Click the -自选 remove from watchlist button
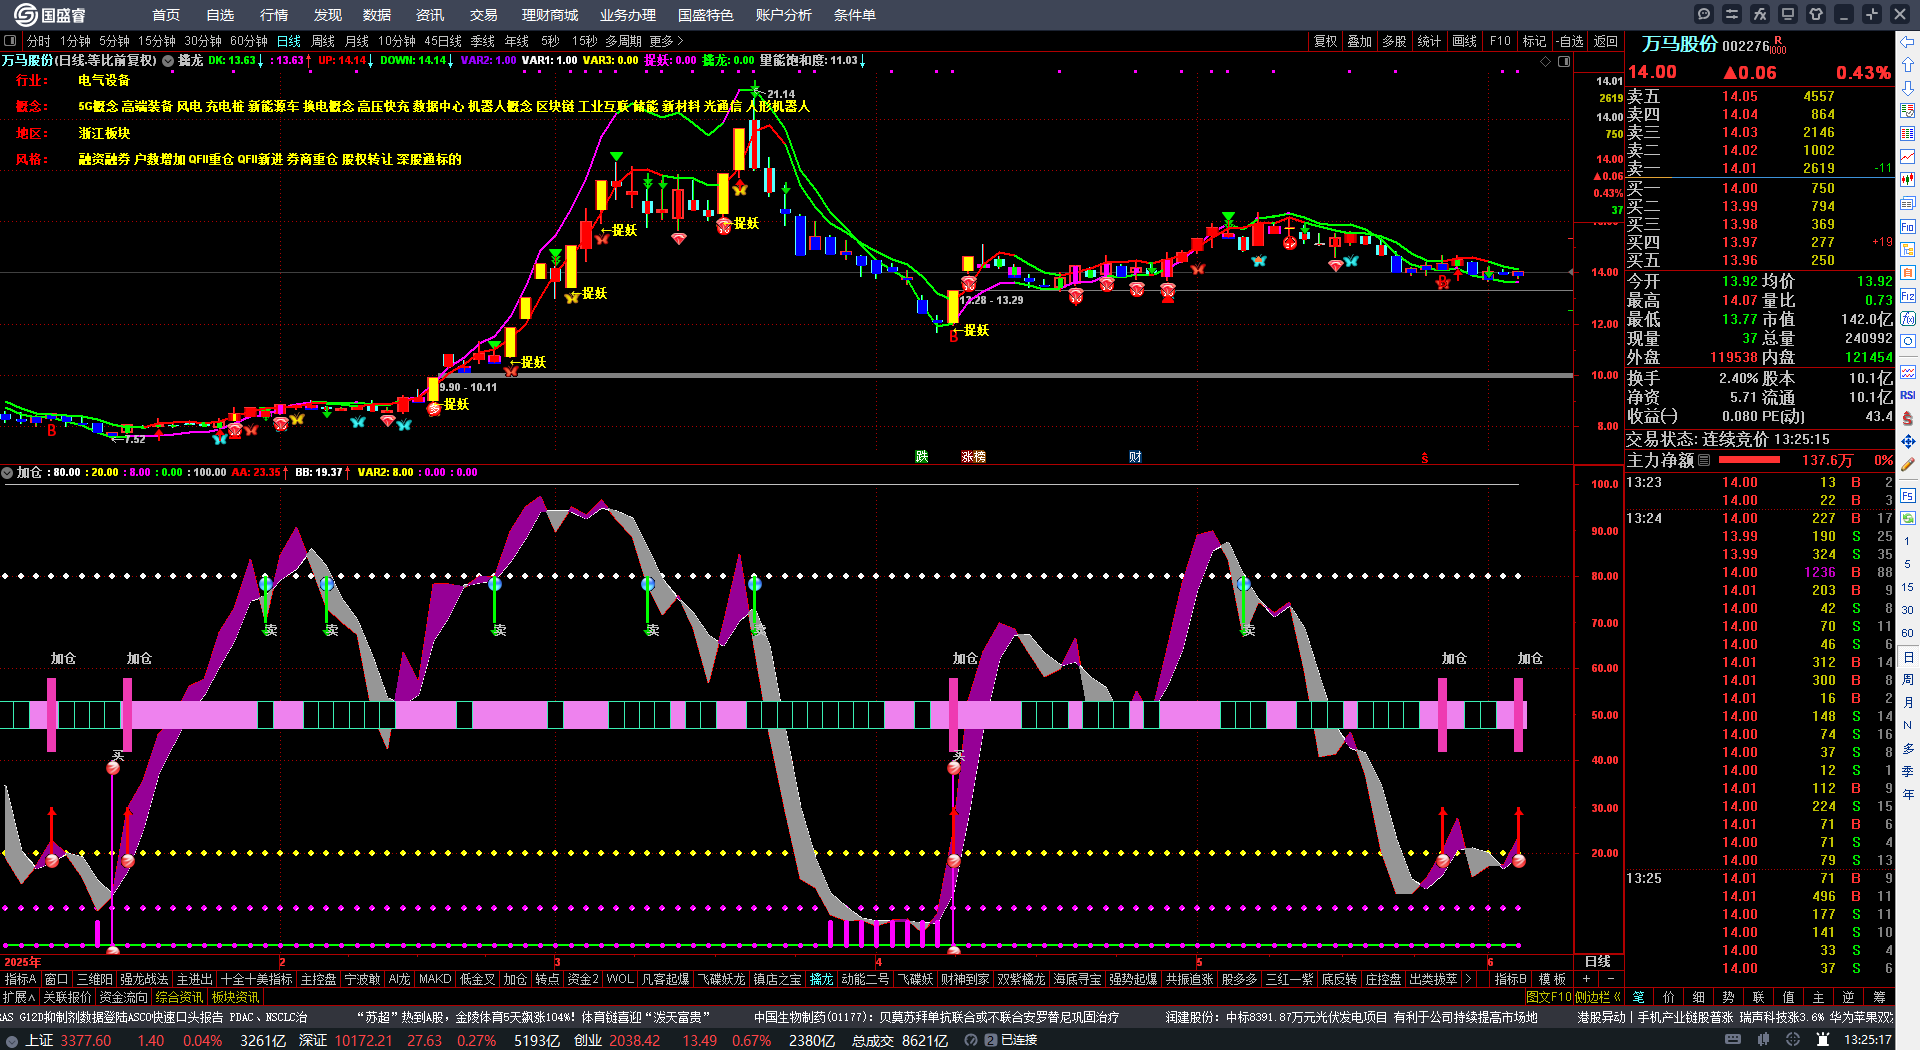 click(x=1570, y=41)
